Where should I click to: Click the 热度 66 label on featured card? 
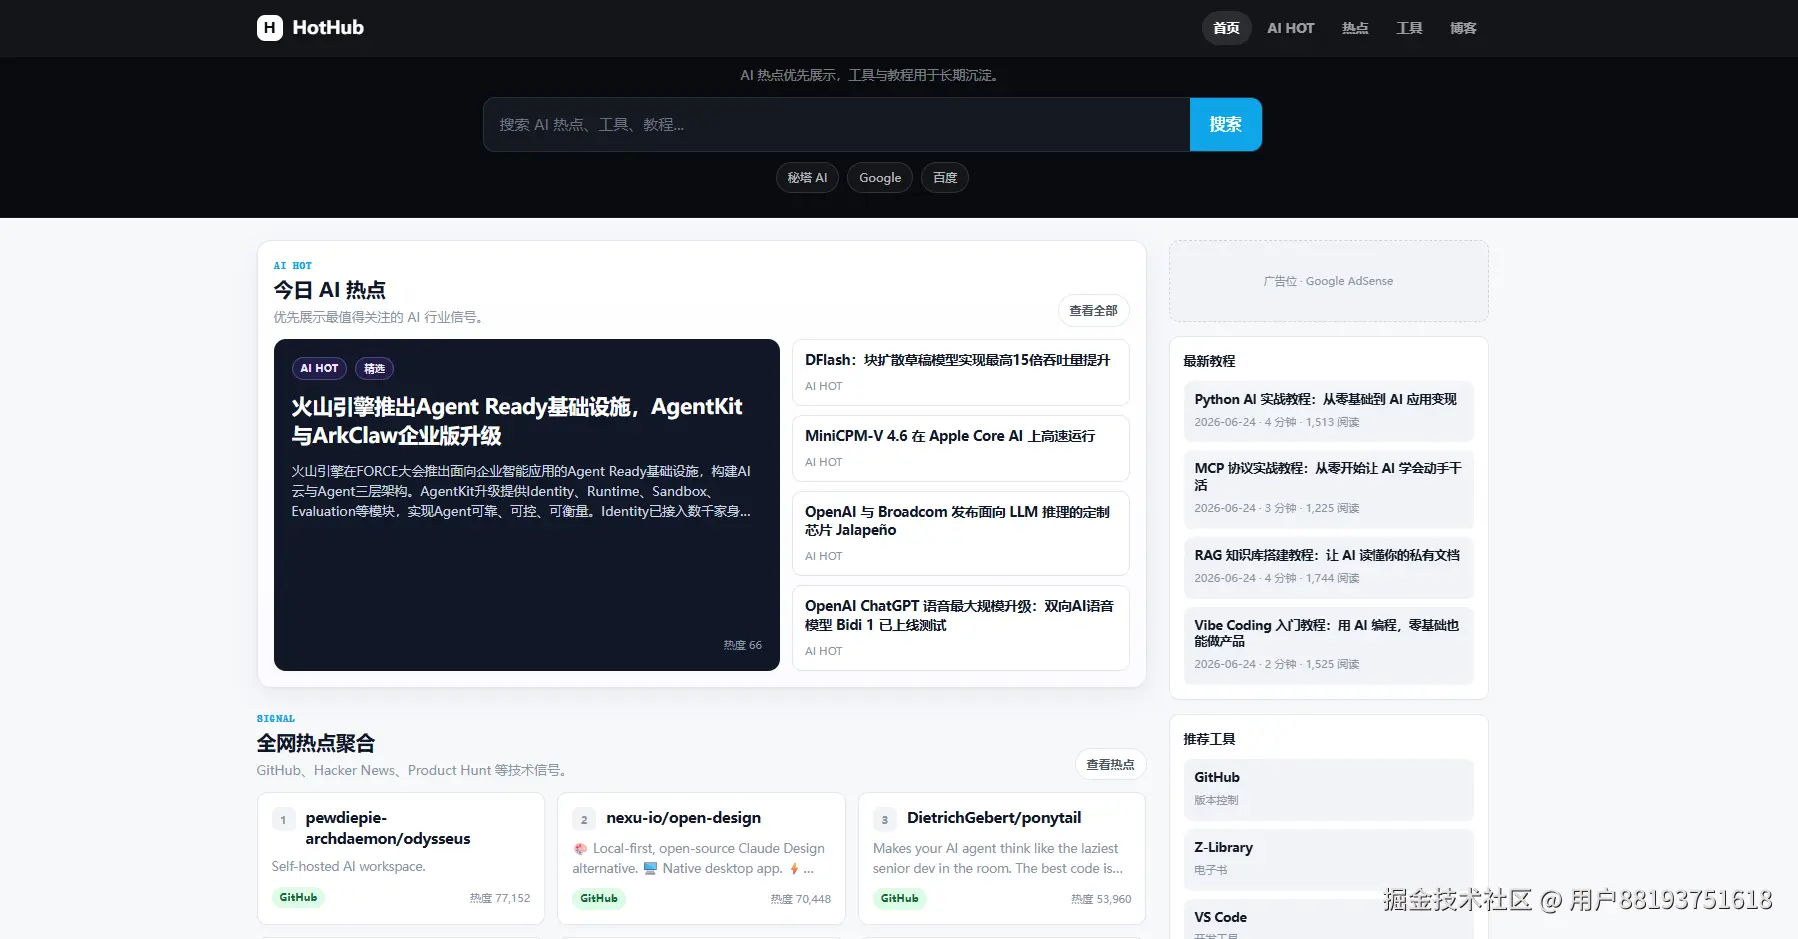[742, 645]
